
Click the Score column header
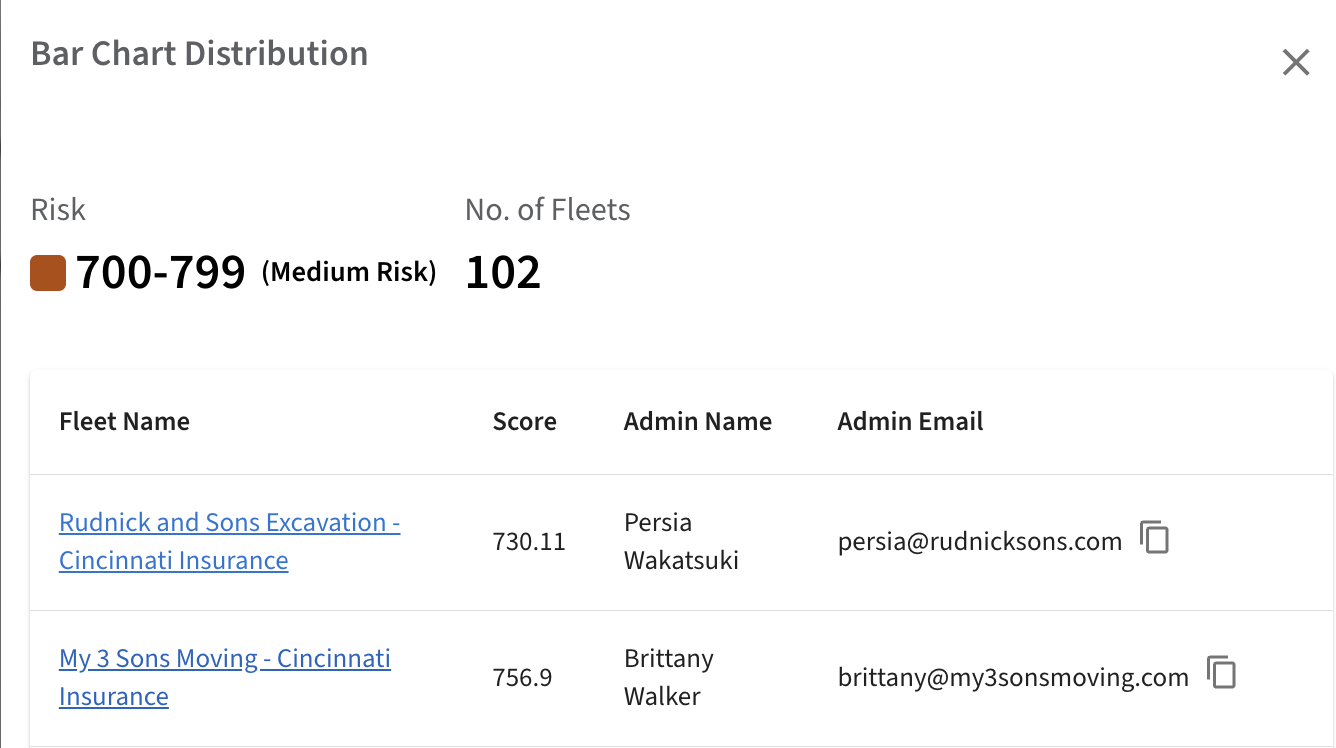[x=524, y=422]
